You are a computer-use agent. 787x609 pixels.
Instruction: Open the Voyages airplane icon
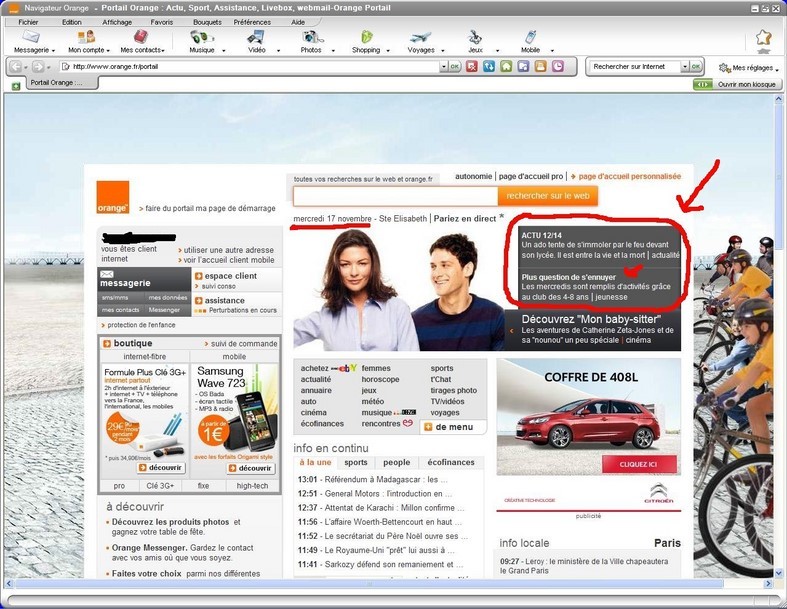(x=420, y=37)
